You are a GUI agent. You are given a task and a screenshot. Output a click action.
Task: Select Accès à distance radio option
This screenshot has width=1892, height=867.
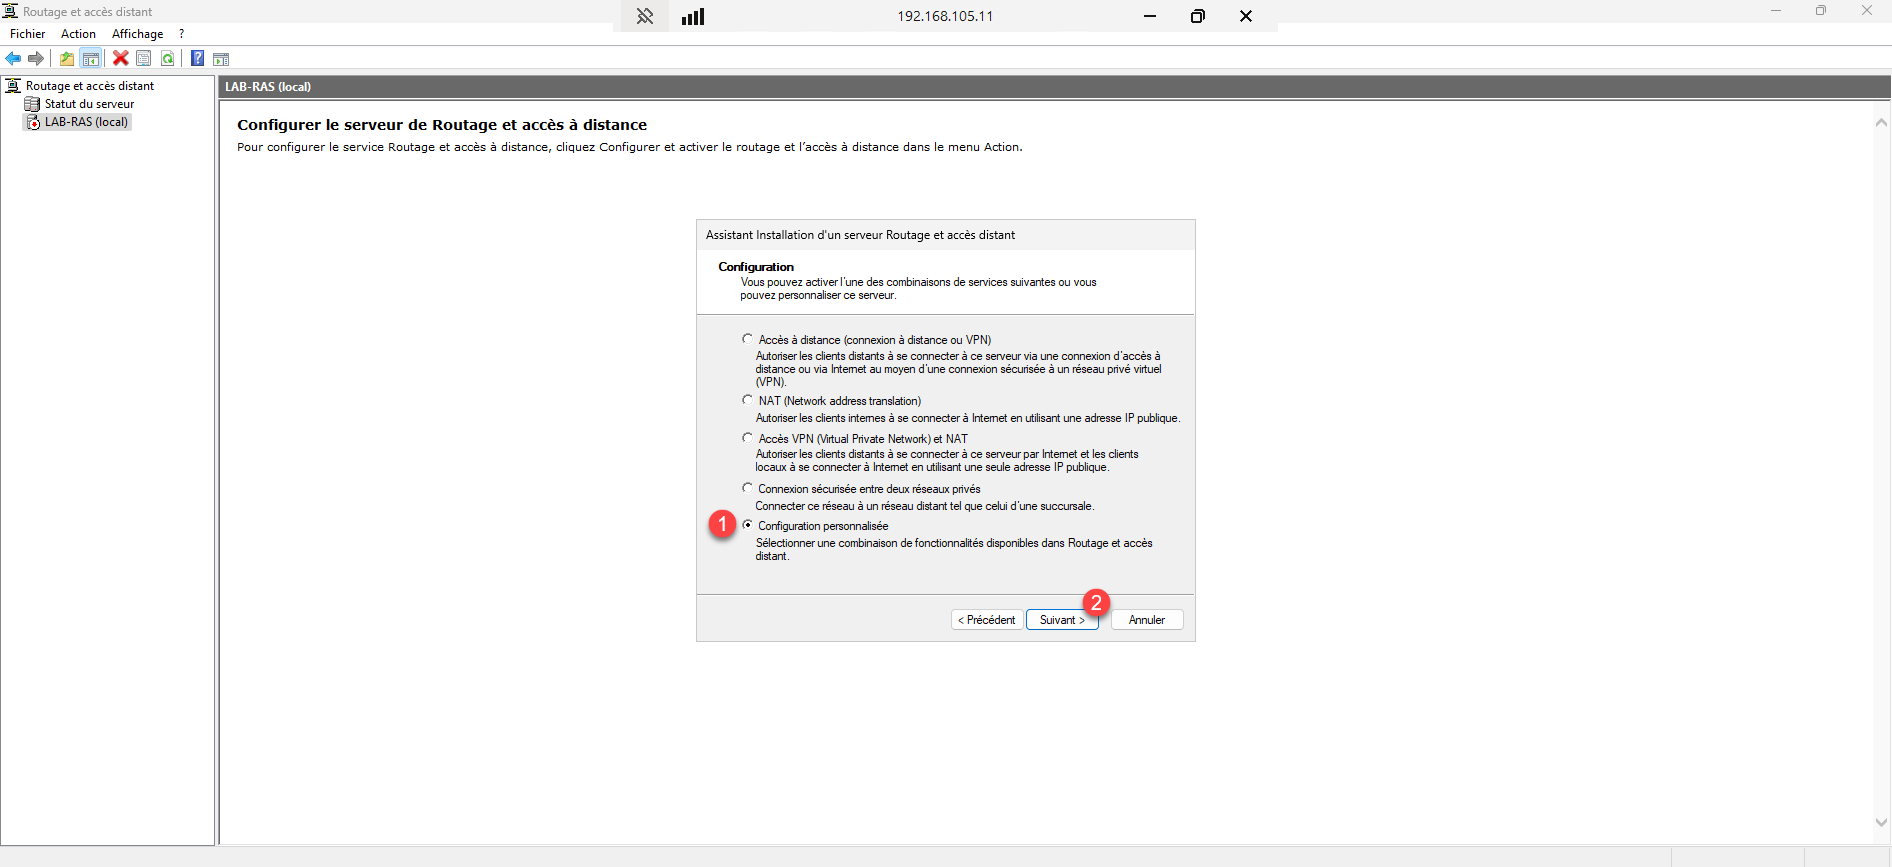tap(747, 339)
